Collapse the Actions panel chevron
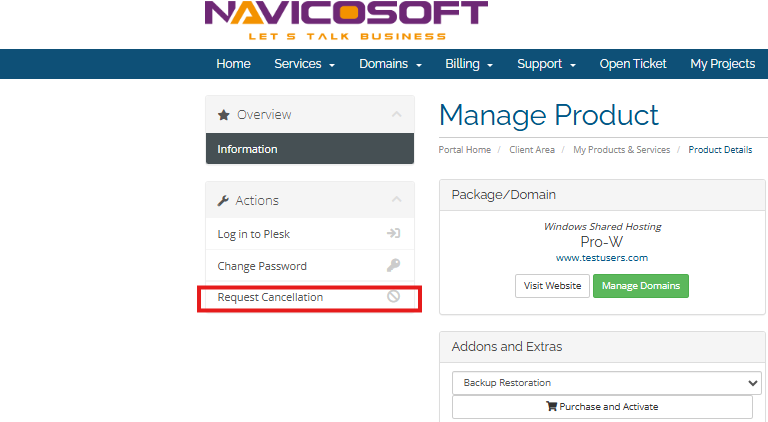Image resolution: width=768 pixels, height=422 pixels. [x=396, y=201]
